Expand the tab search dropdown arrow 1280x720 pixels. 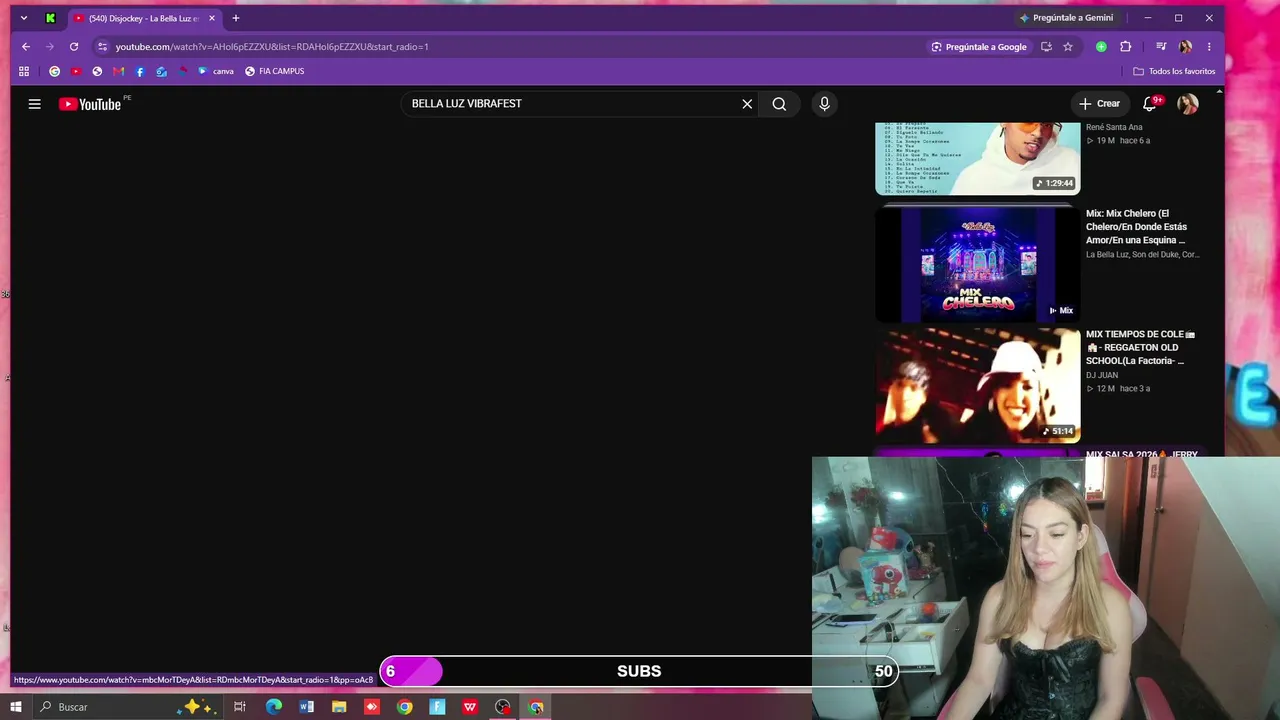click(24, 18)
